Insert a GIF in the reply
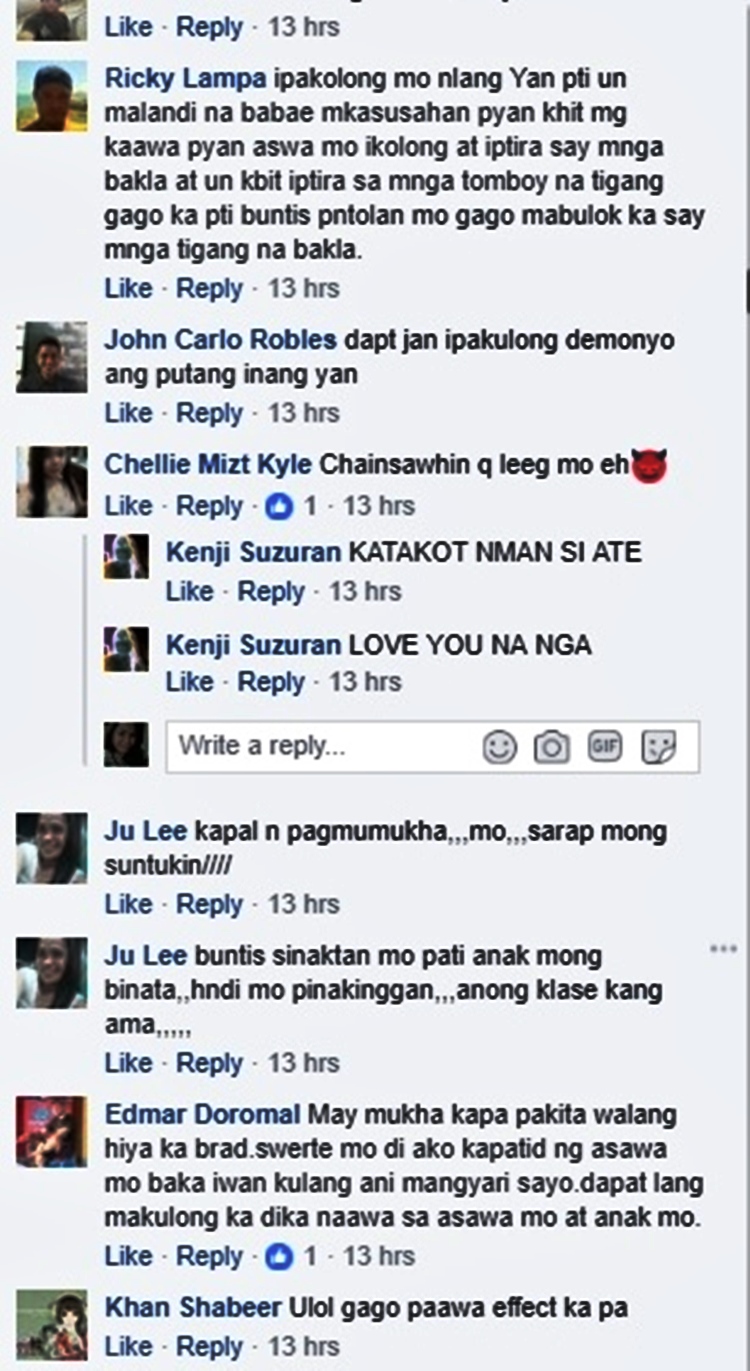Screen dimensions: 750x1371 [x=604, y=745]
